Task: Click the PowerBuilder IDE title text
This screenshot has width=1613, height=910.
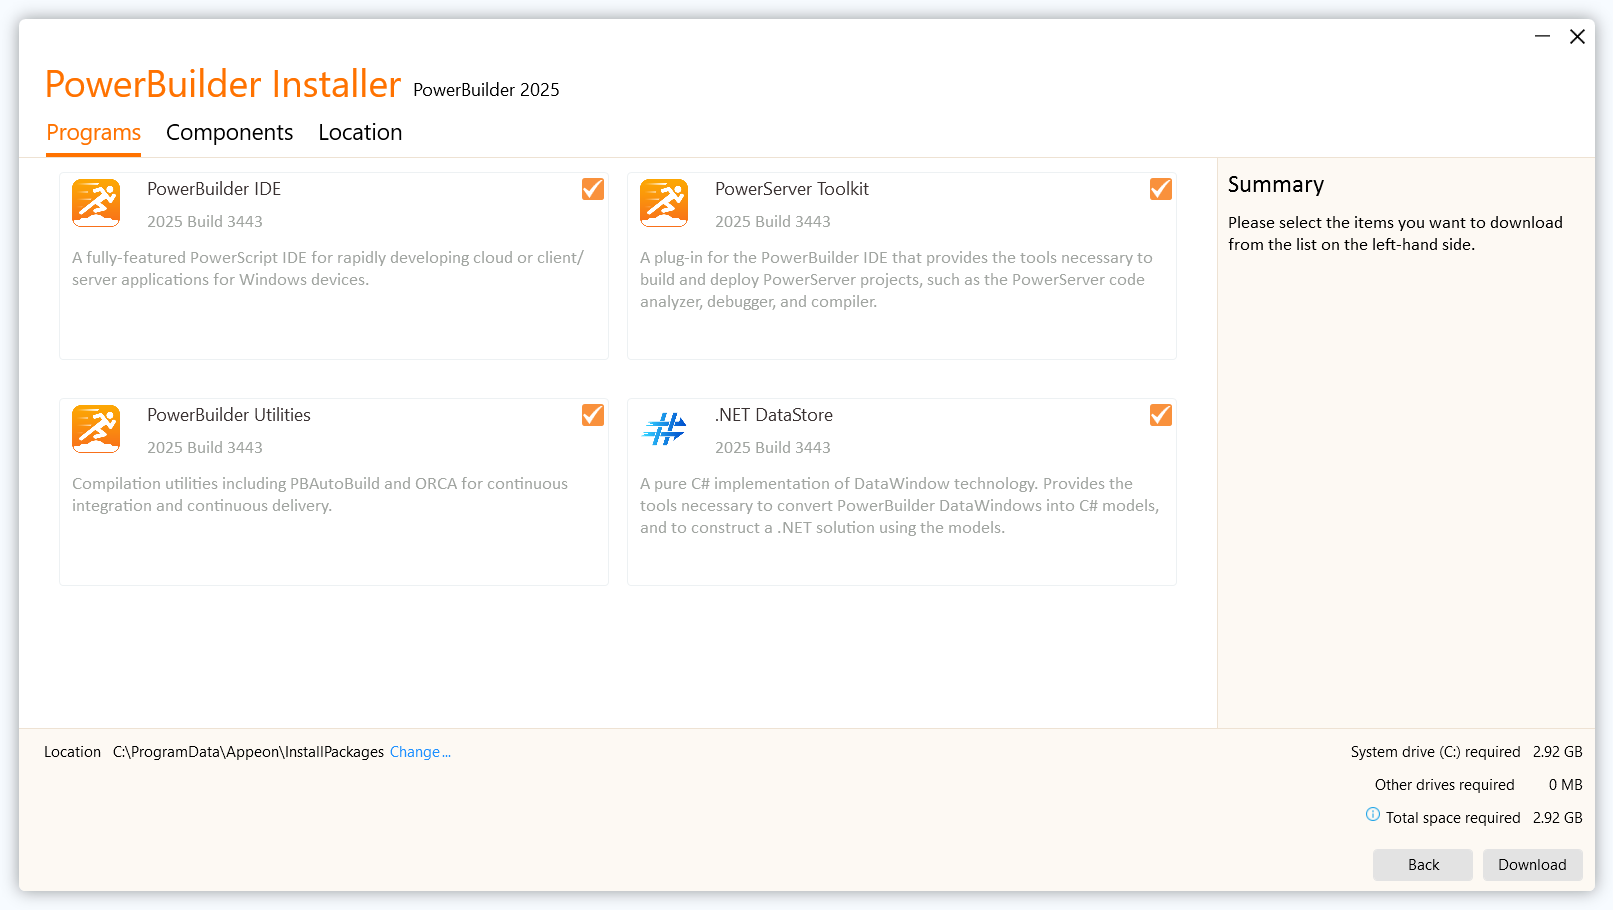Action: coord(214,189)
